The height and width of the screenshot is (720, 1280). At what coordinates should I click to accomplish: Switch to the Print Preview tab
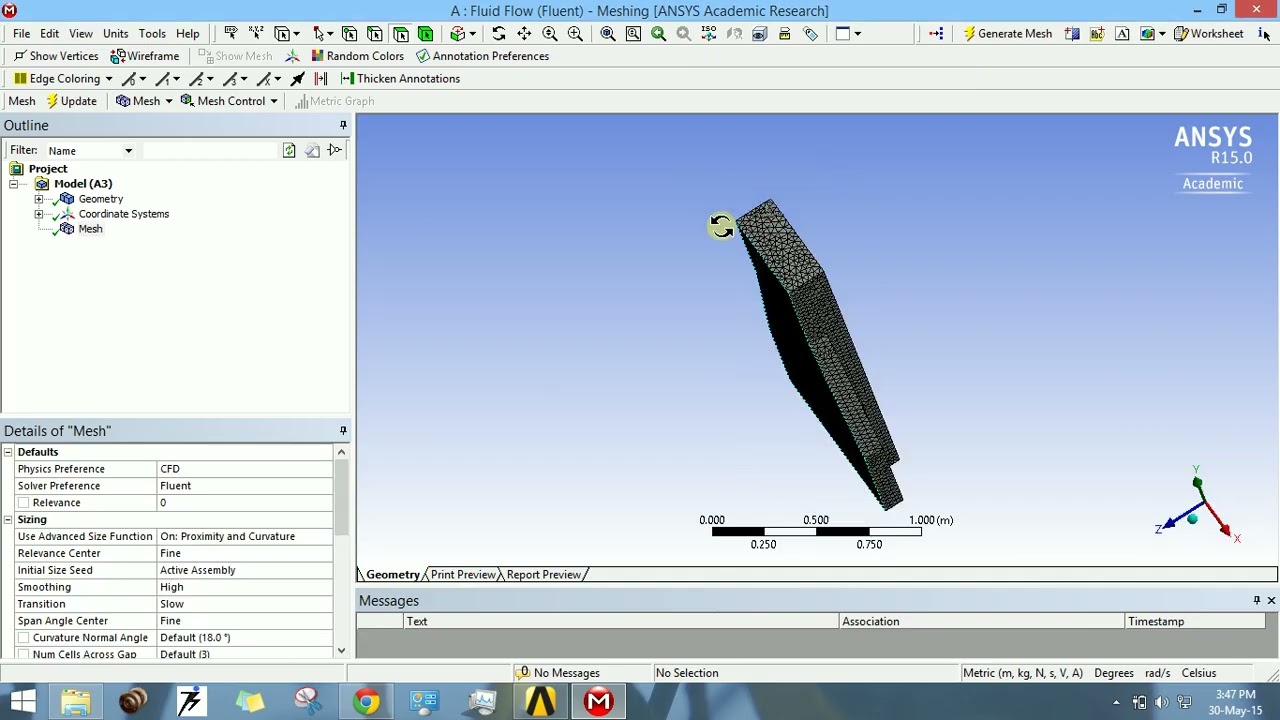[x=462, y=575]
